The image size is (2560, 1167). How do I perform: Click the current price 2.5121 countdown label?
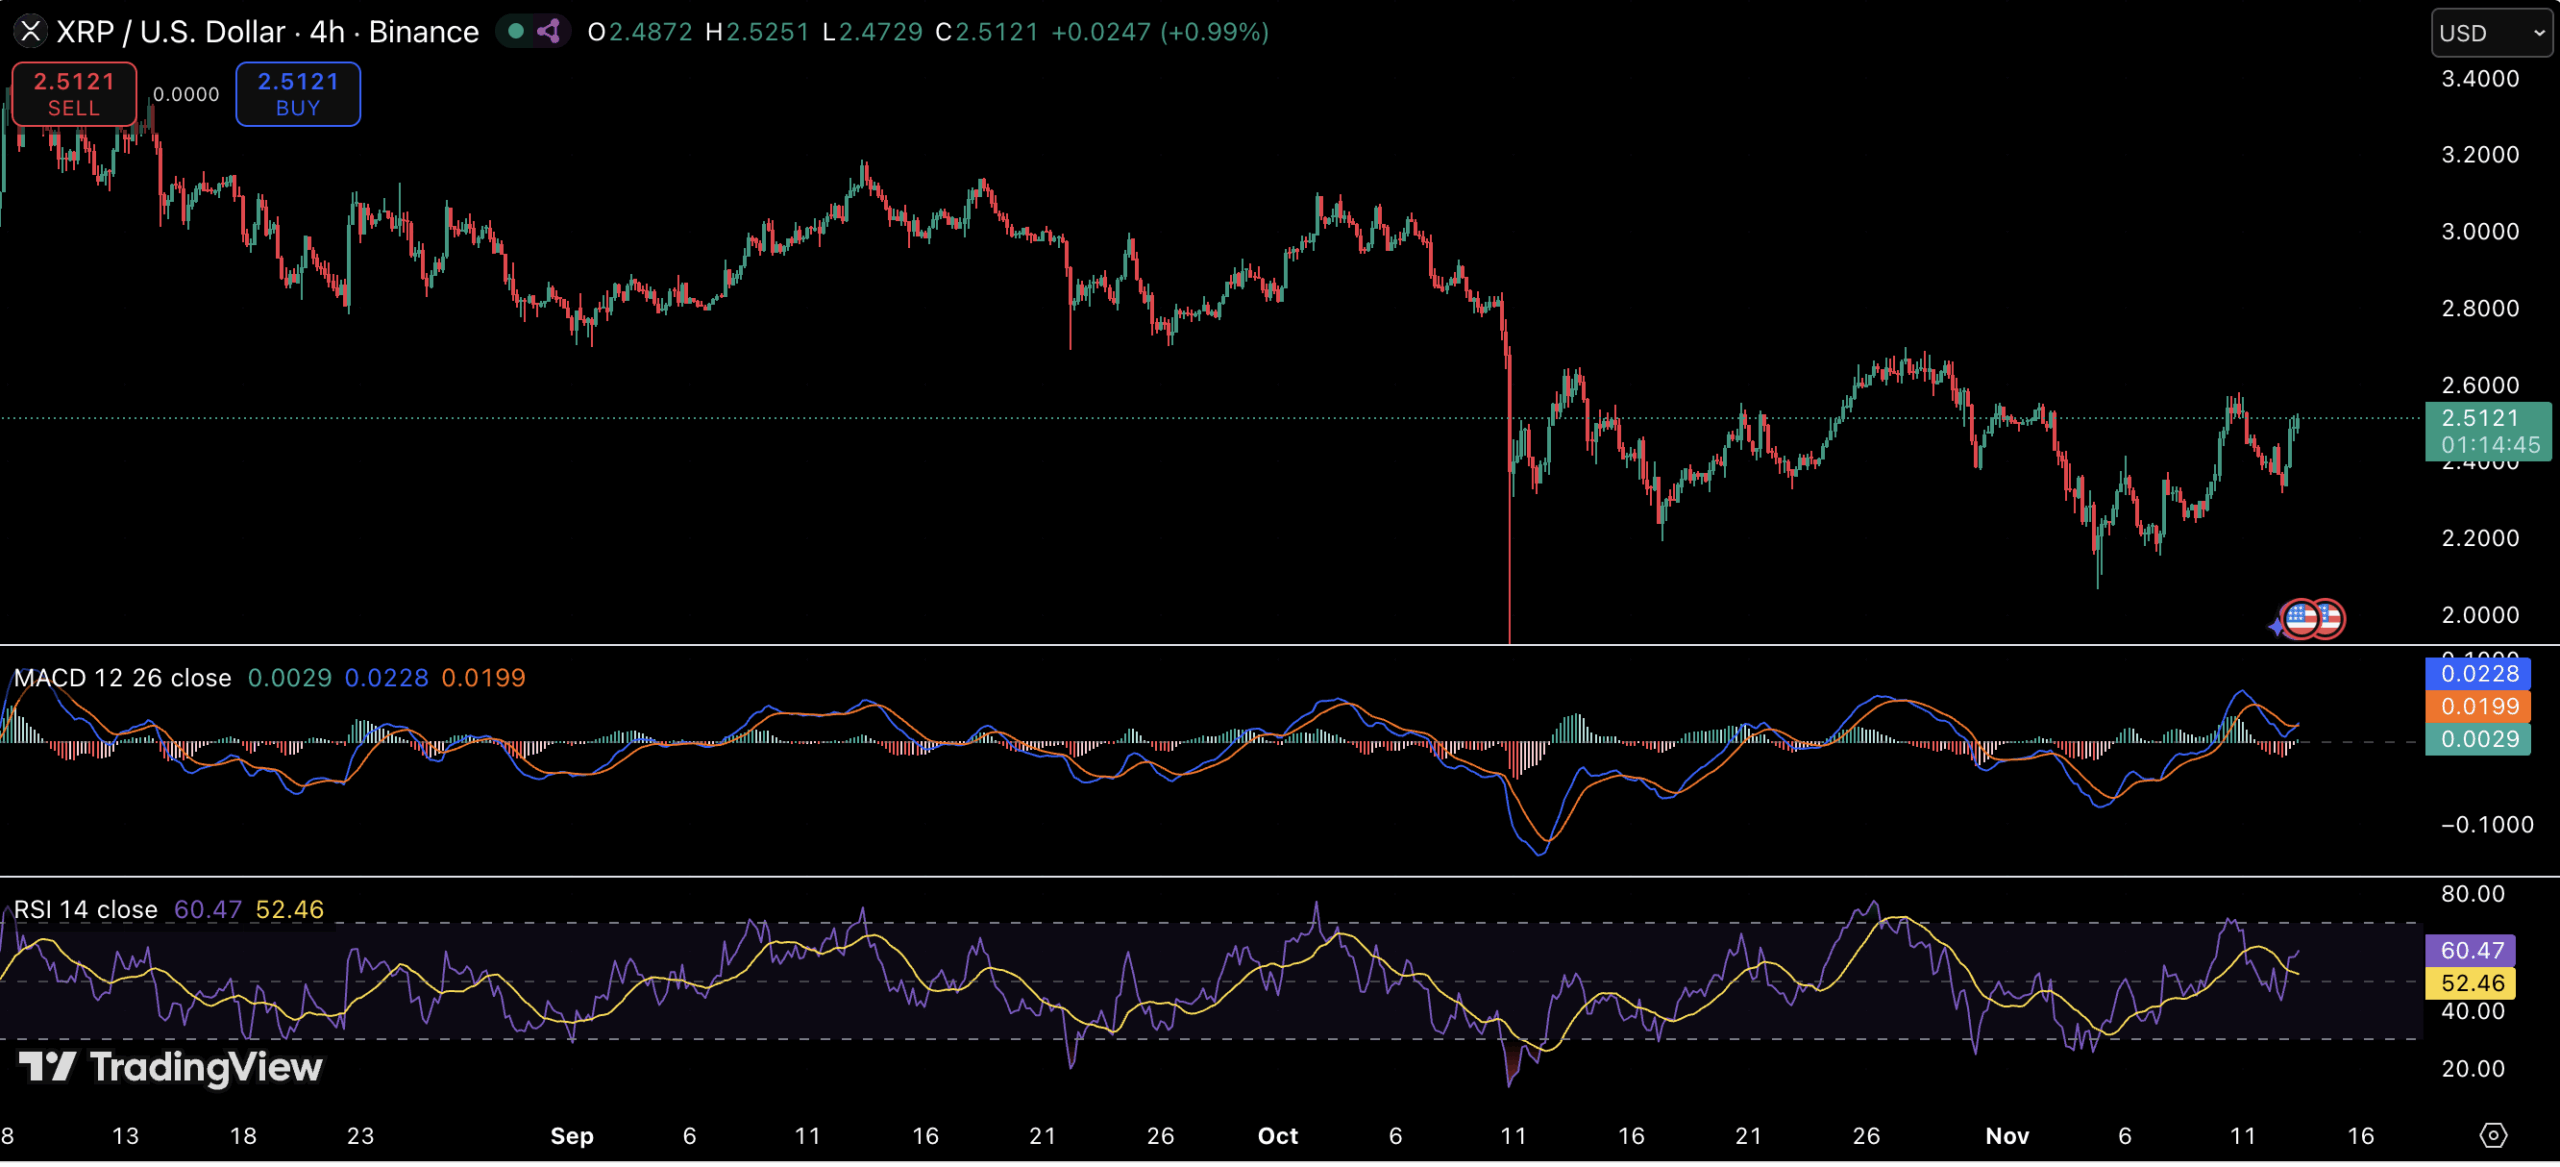[x=2488, y=431]
